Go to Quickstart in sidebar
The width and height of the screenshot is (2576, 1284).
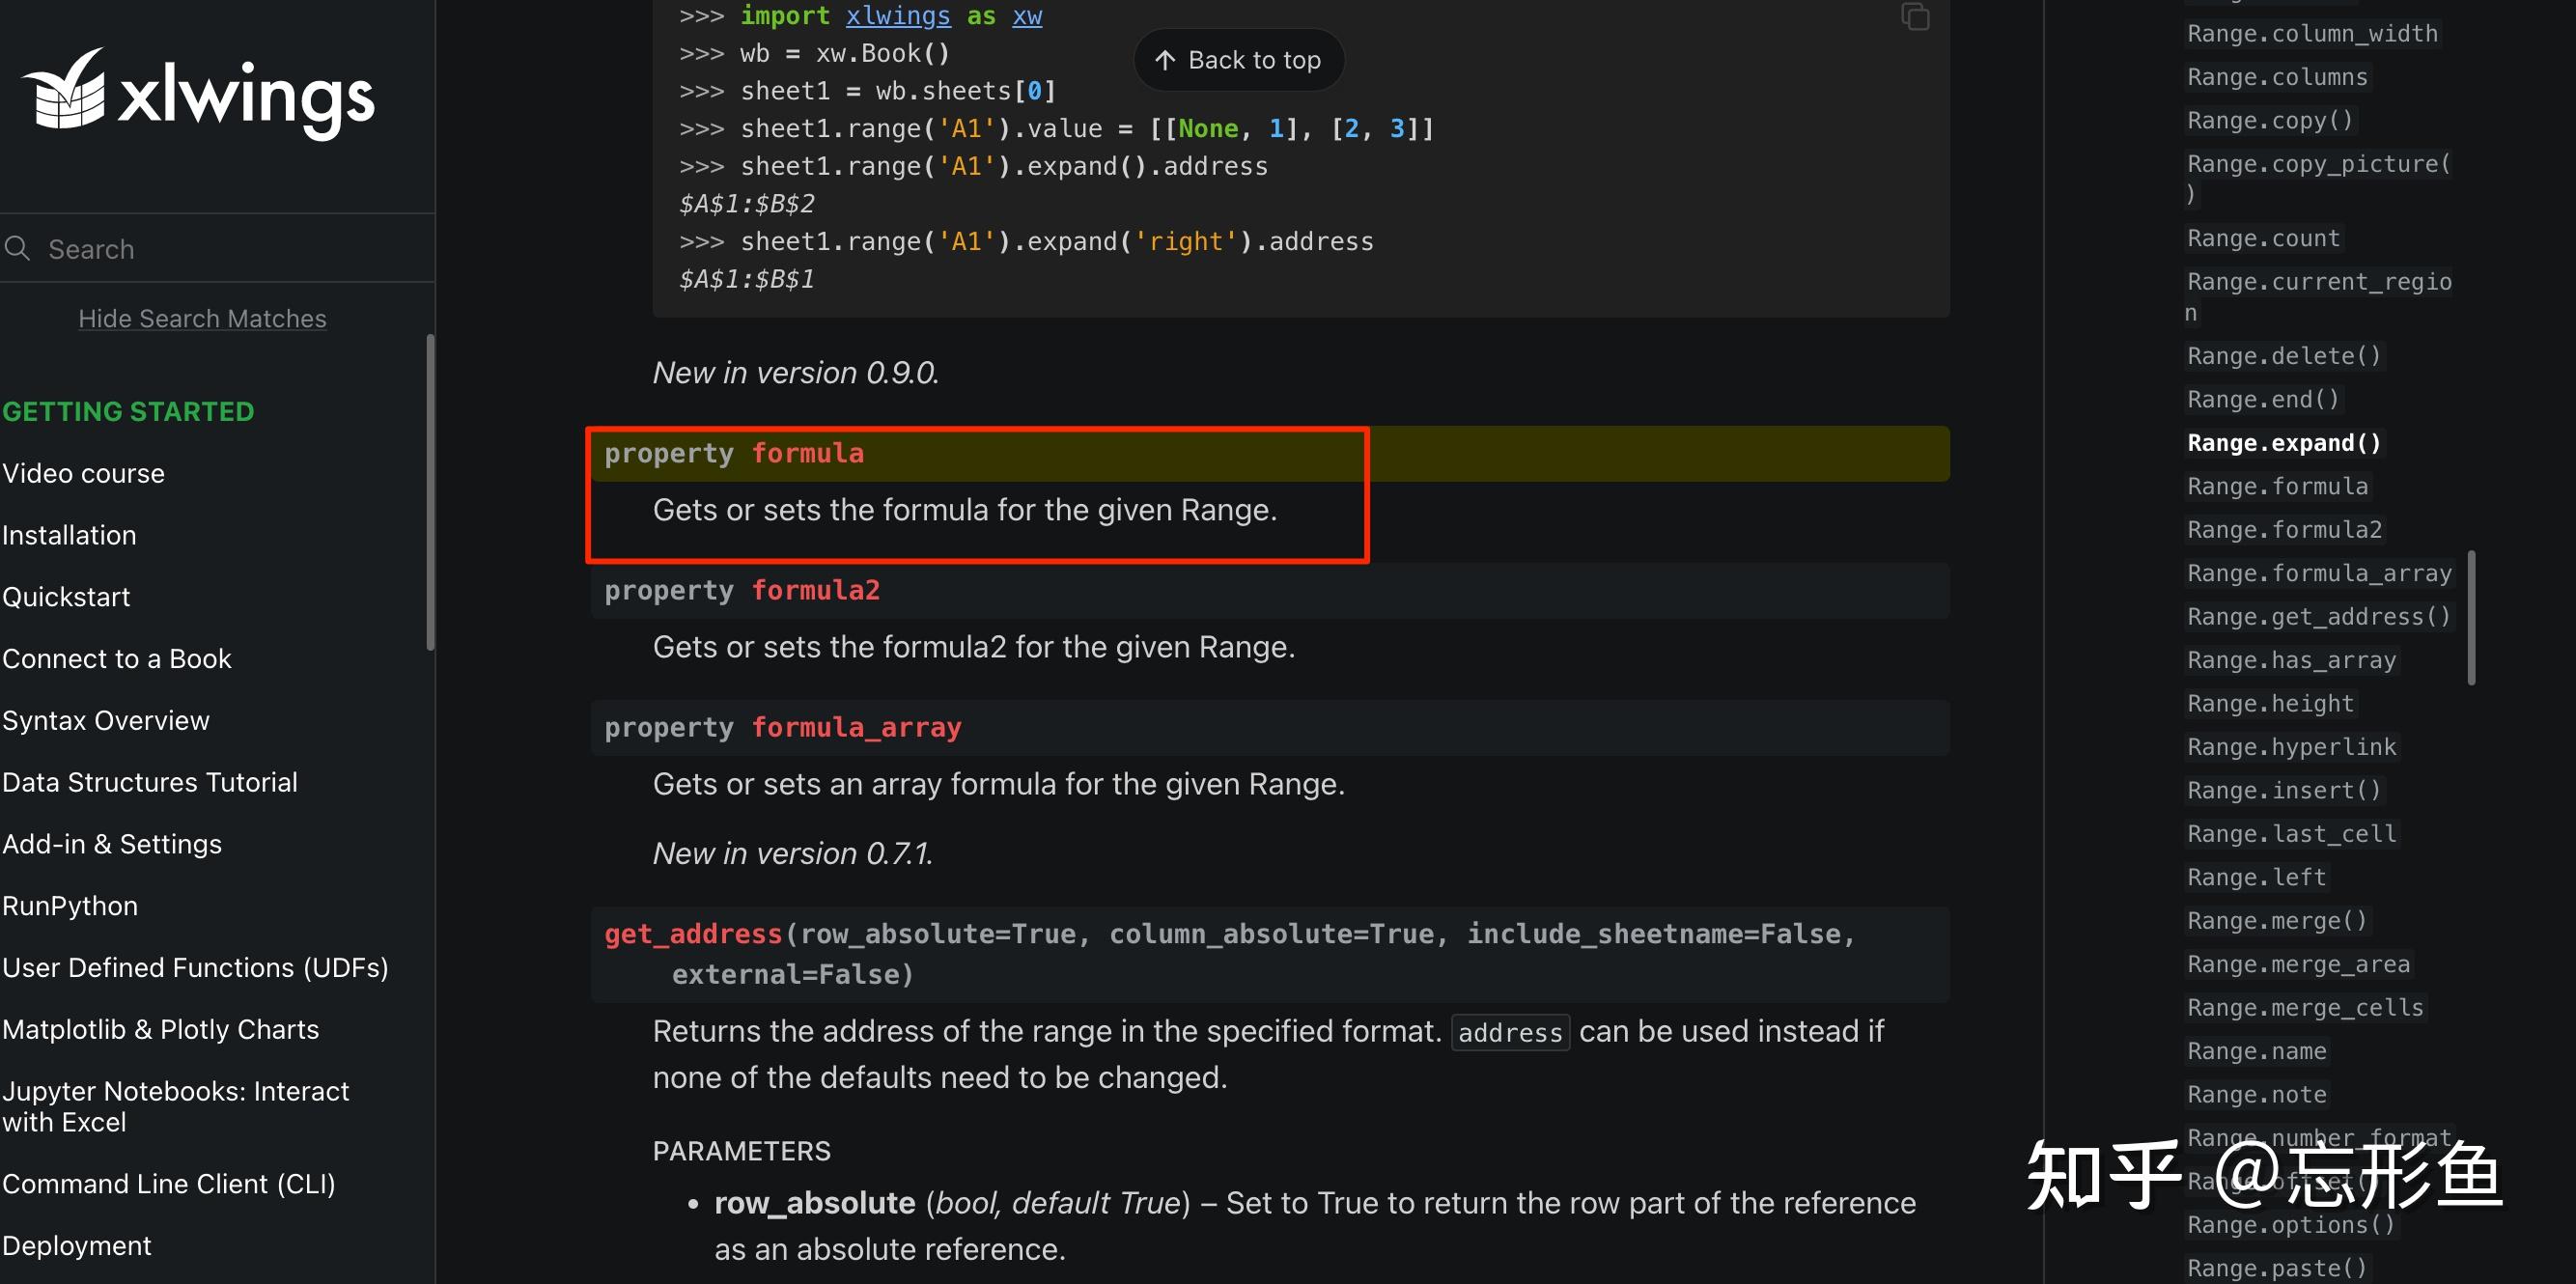point(66,597)
